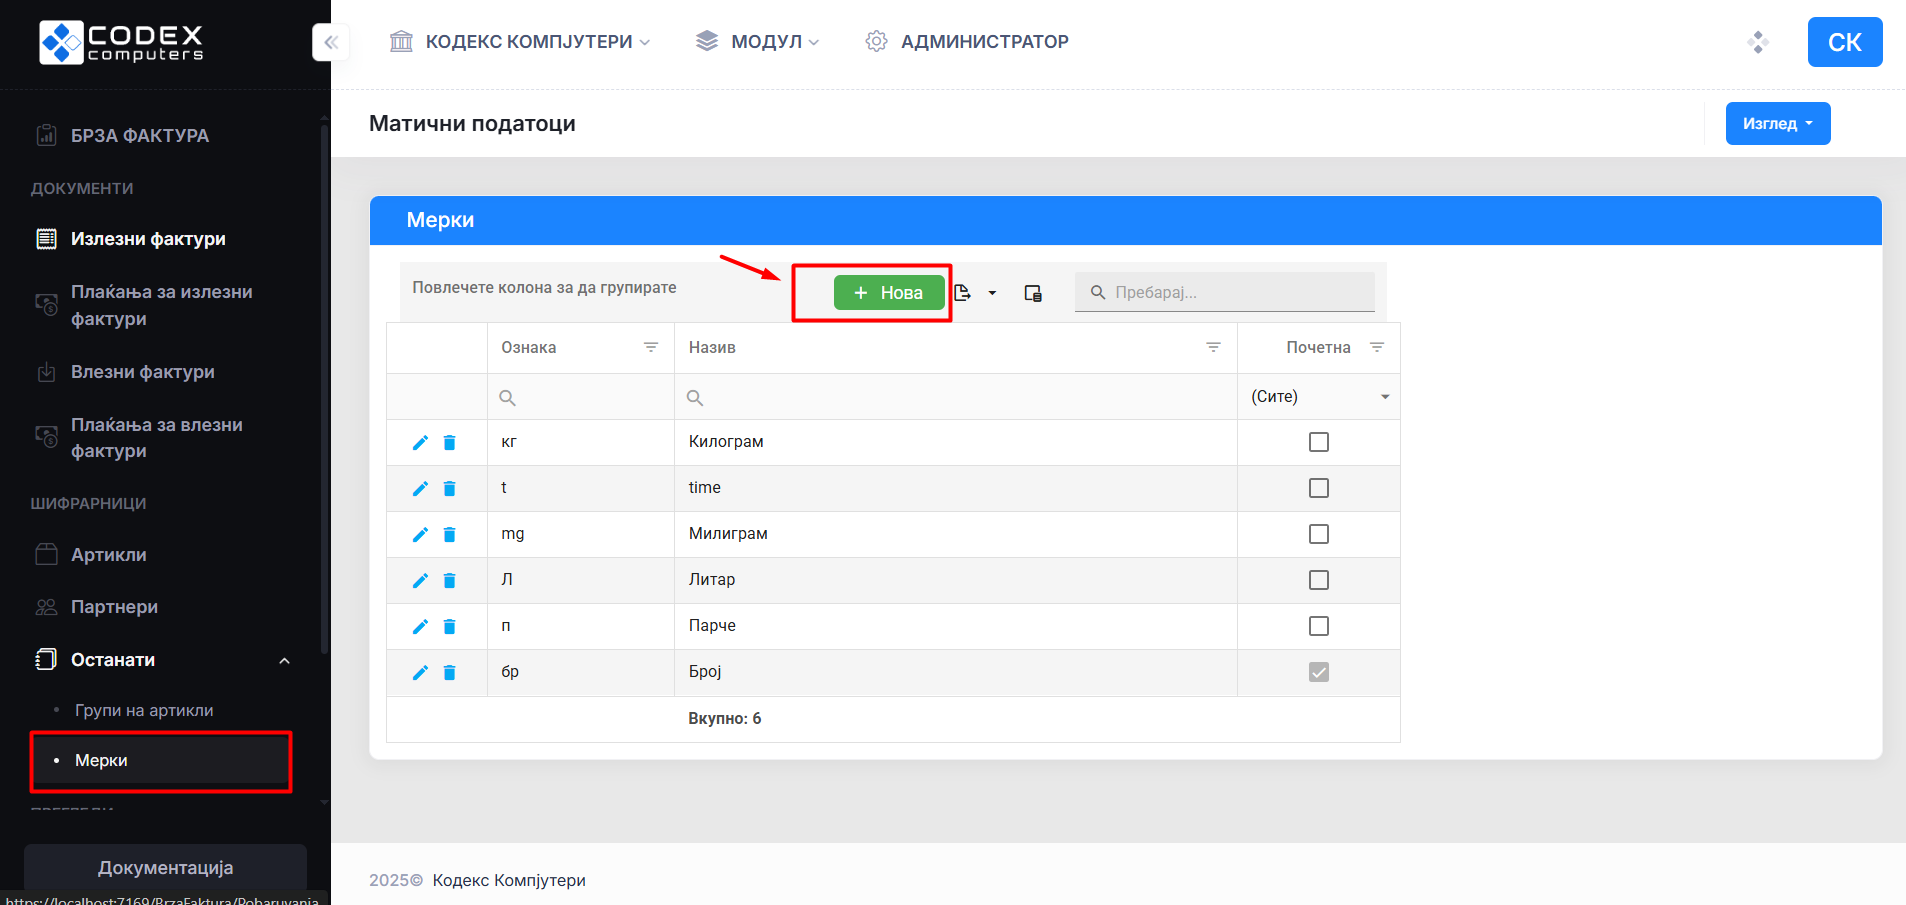Screen dimensions: 1906x905
Task: Click the filter icon in Ознака header
Action: 651,347
